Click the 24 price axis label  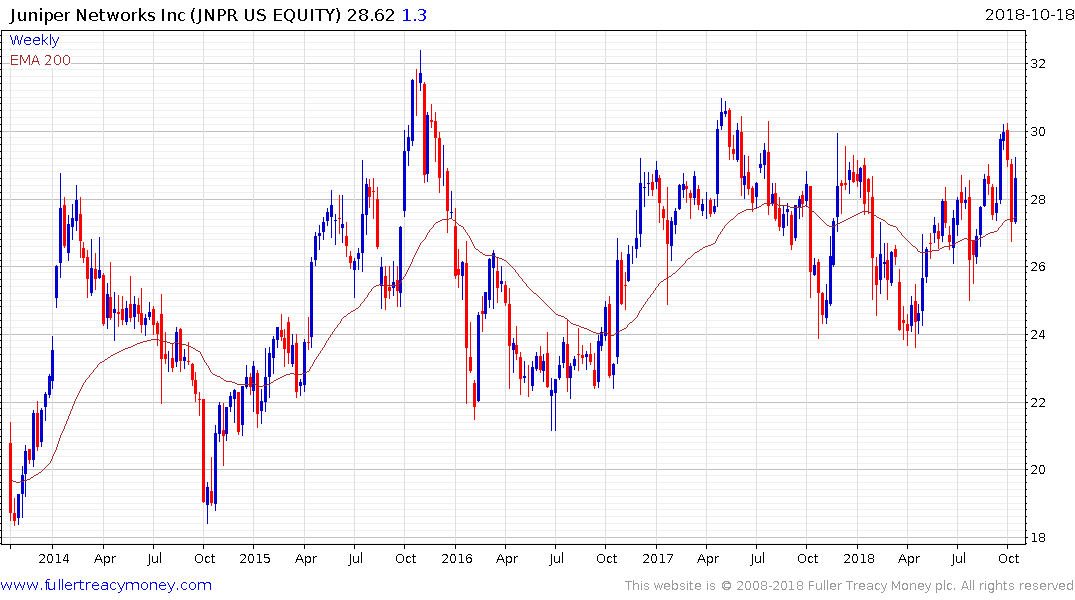pyautogui.click(x=1038, y=335)
